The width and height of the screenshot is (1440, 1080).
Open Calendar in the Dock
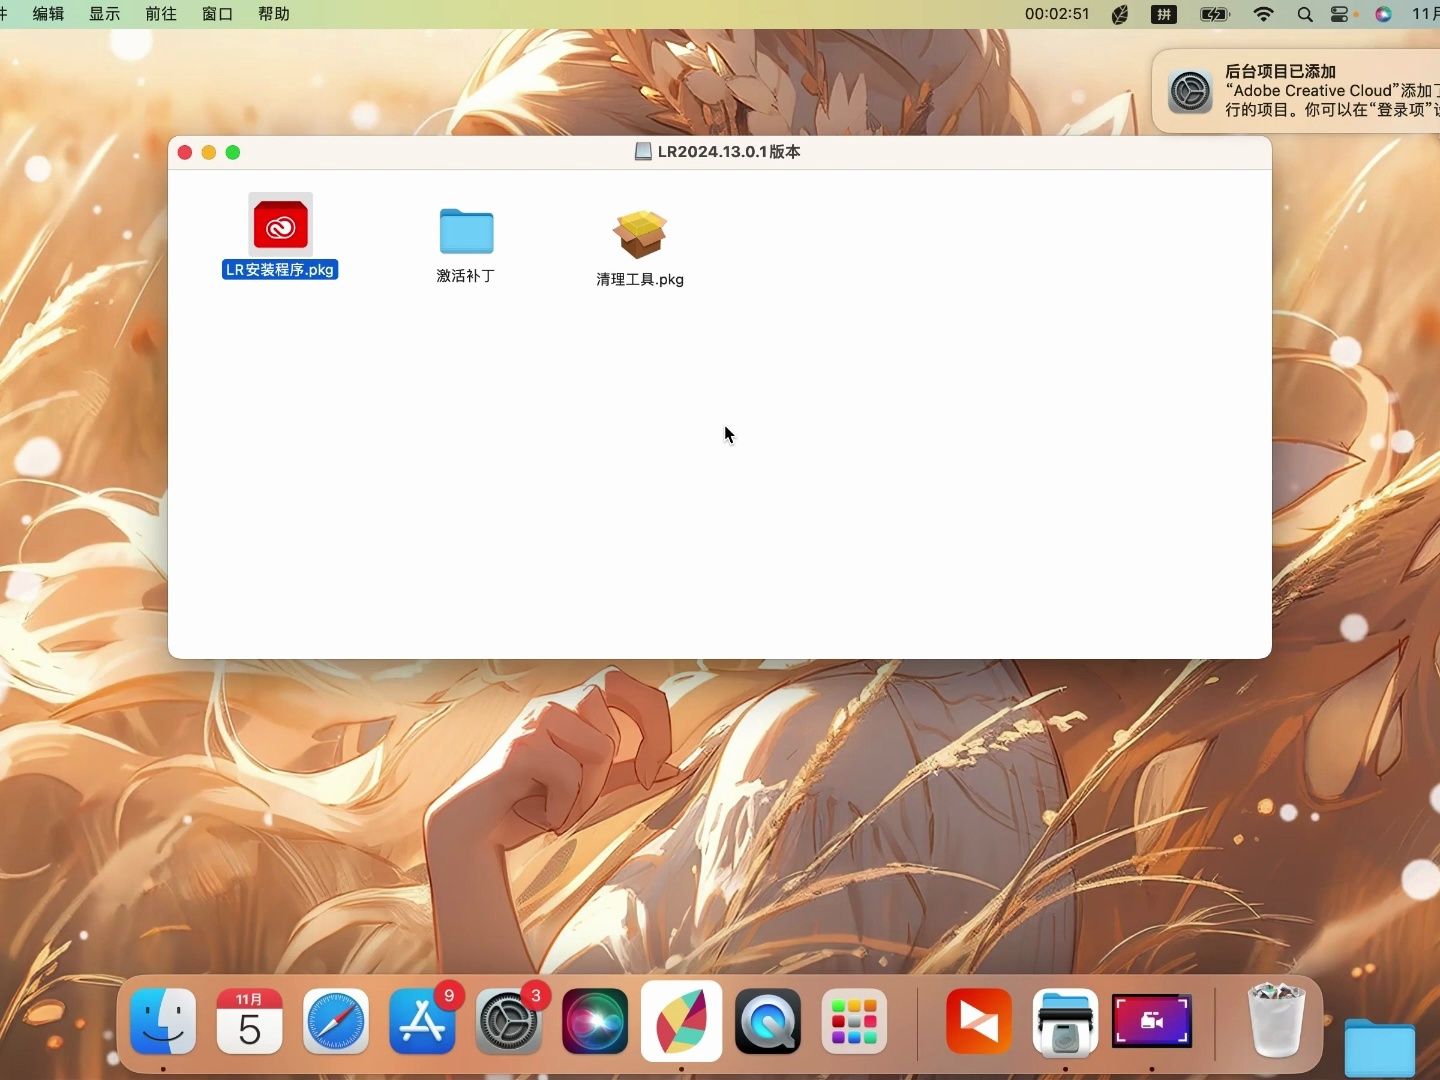pos(249,1021)
